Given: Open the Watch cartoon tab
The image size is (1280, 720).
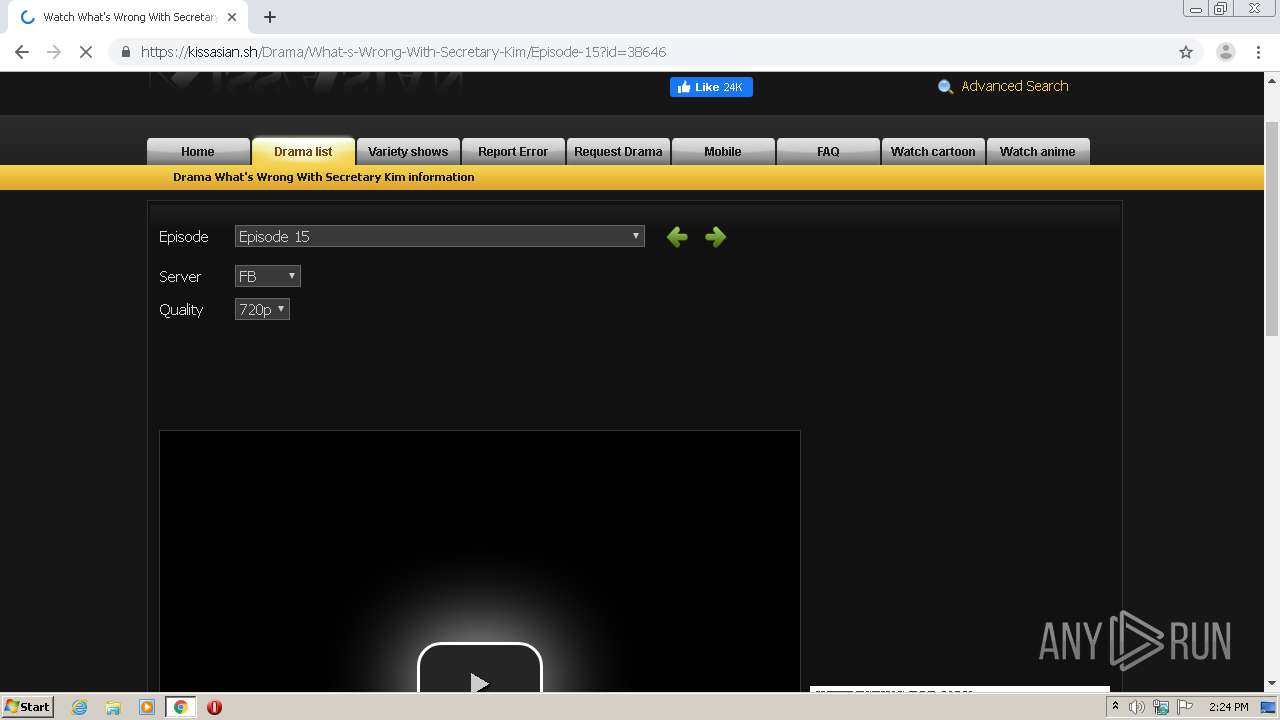Looking at the screenshot, I should tap(933, 151).
